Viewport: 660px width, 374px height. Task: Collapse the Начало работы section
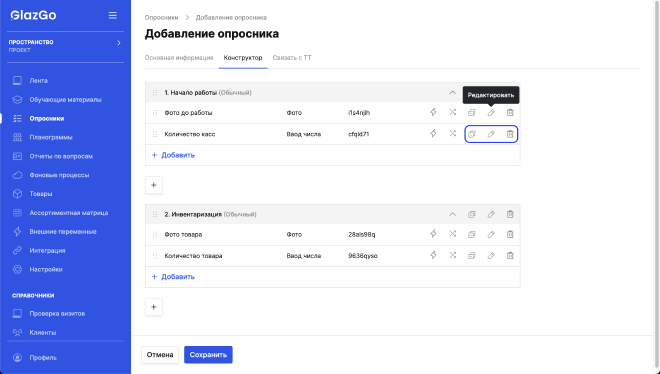[452, 93]
